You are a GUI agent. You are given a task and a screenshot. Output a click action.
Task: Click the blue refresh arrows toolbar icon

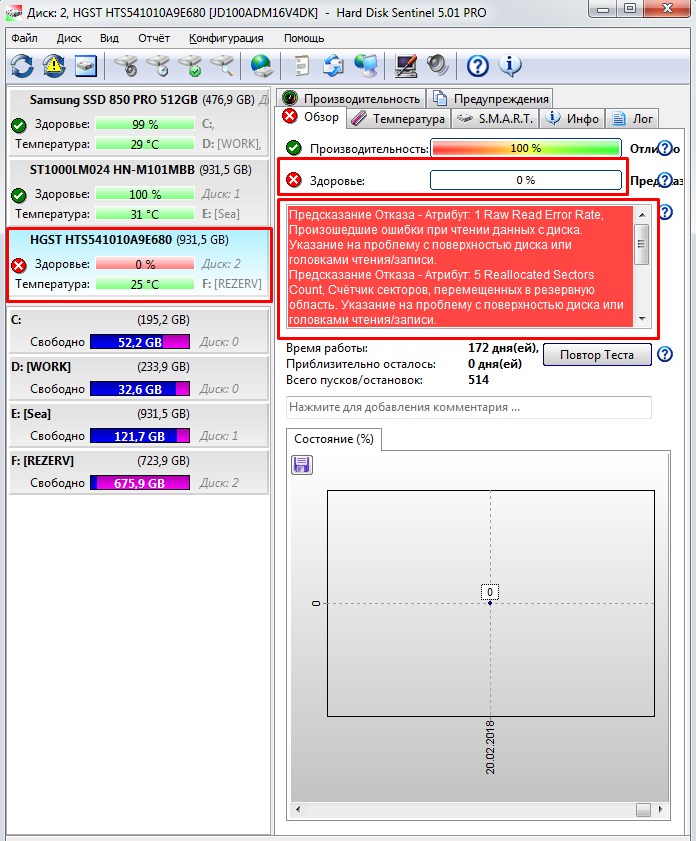click(x=23, y=67)
